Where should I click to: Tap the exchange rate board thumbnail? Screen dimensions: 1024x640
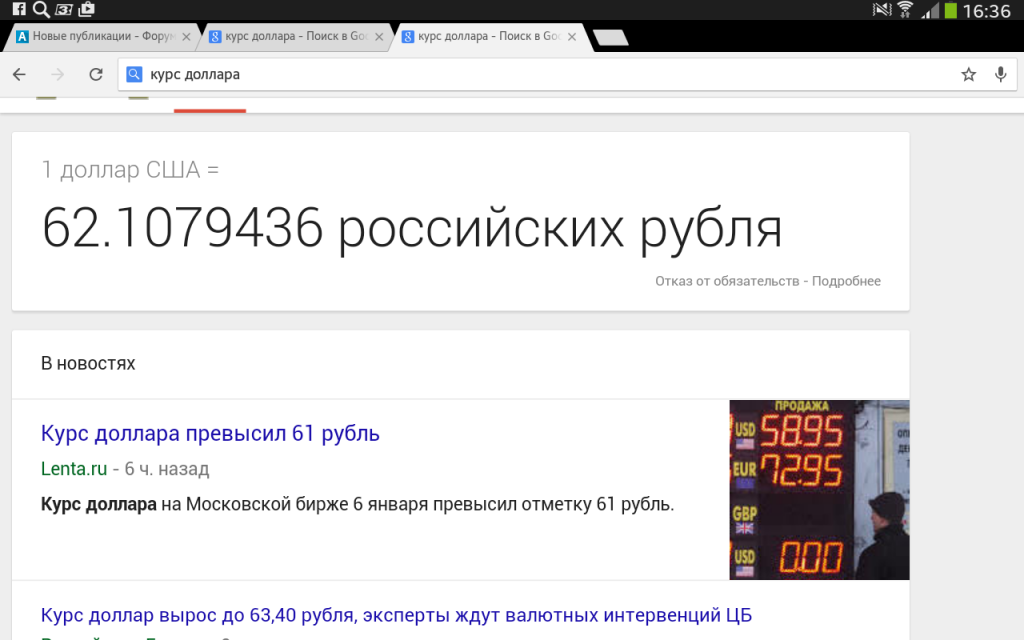point(819,490)
